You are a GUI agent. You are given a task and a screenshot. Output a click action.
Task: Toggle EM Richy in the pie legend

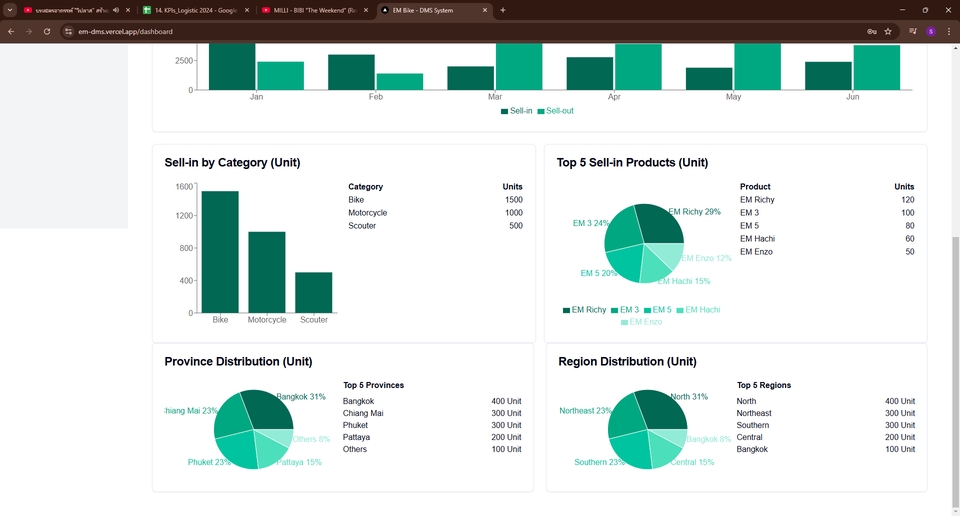(x=584, y=310)
